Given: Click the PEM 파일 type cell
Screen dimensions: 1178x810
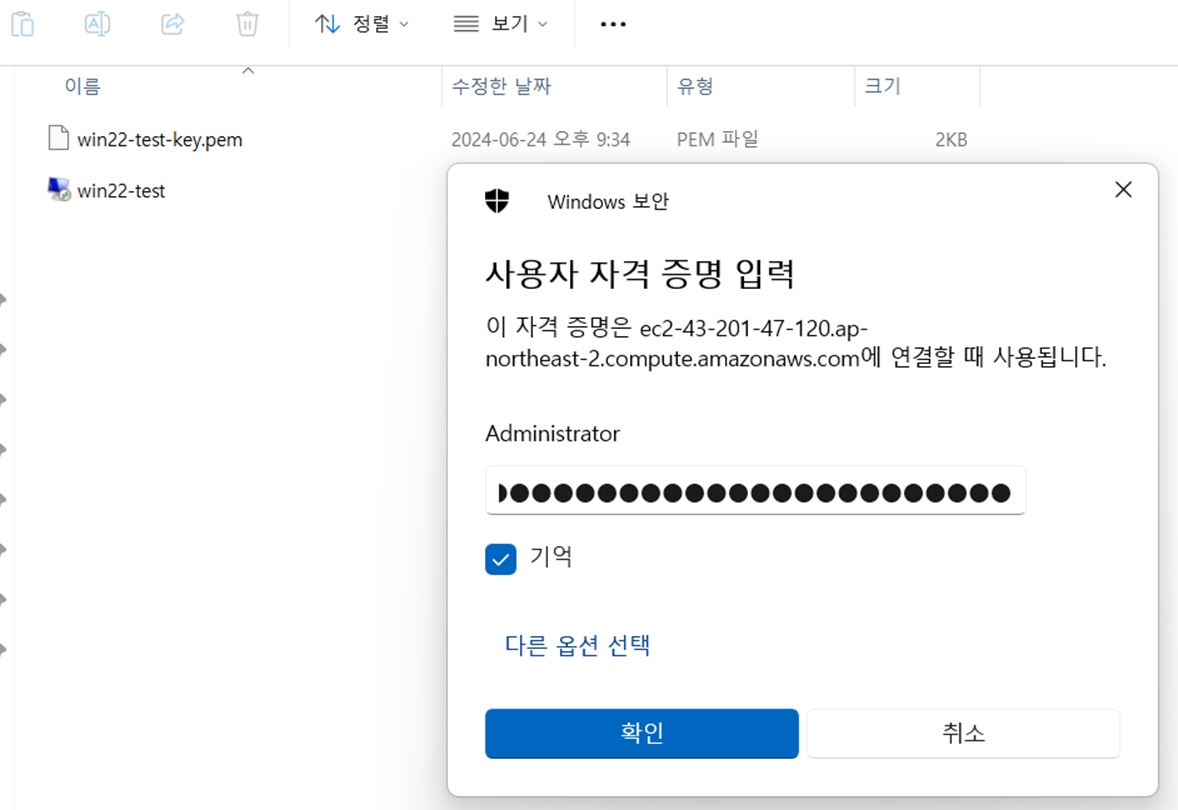Looking at the screenshot, I should click(x=717, y=140).
